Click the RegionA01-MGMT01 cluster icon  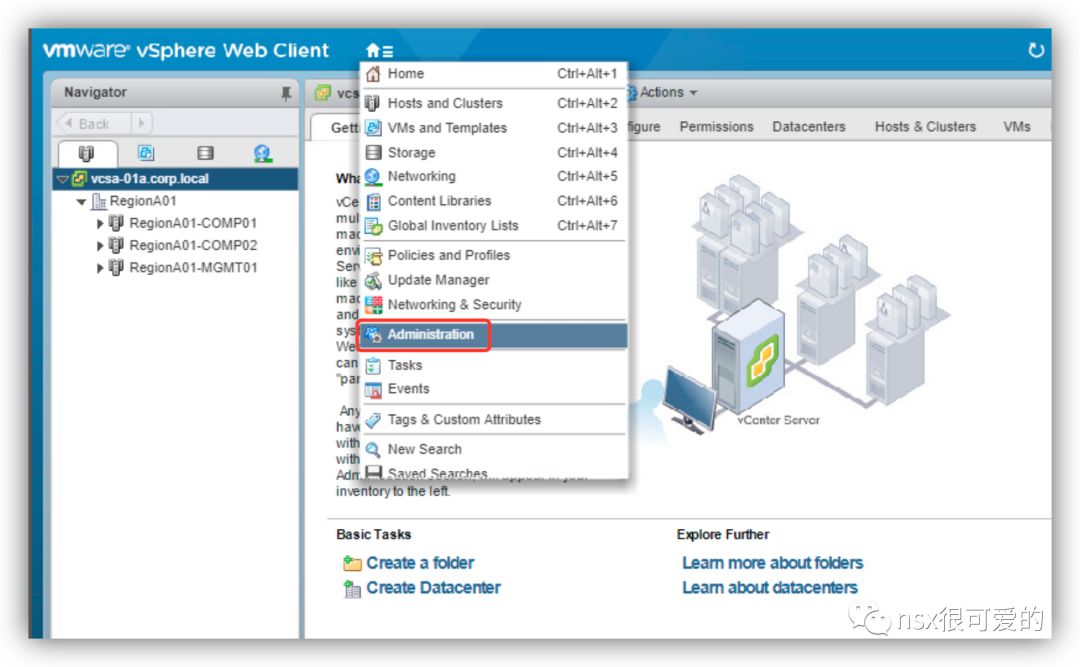pos(116,267)
